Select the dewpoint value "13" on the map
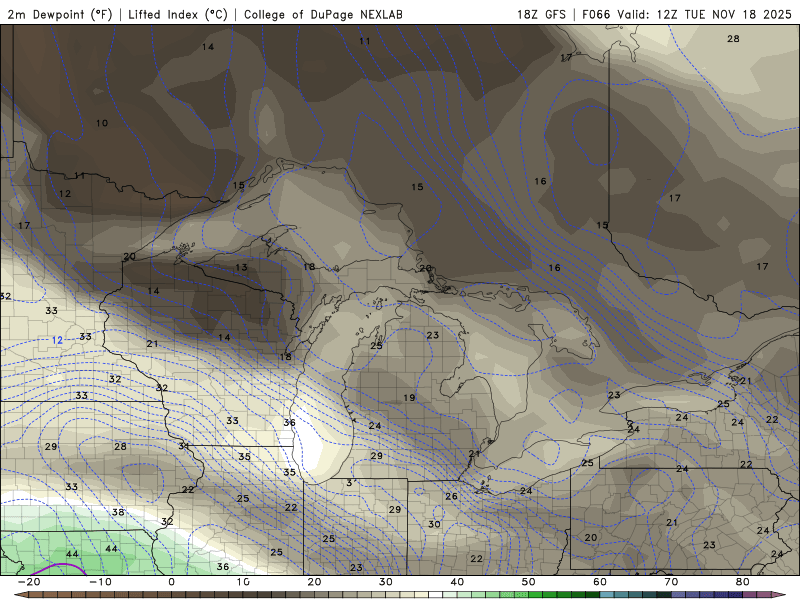Screen dimensions: 800x600 pos(241,267)
